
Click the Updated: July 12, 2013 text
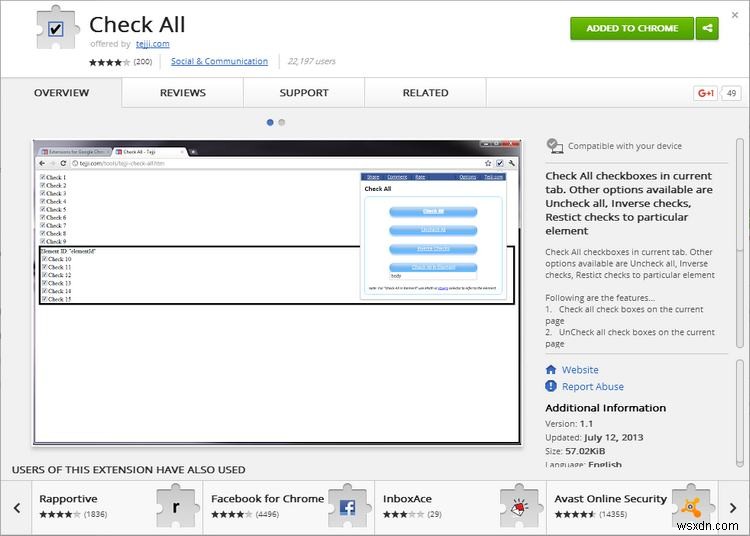point(594,438)
